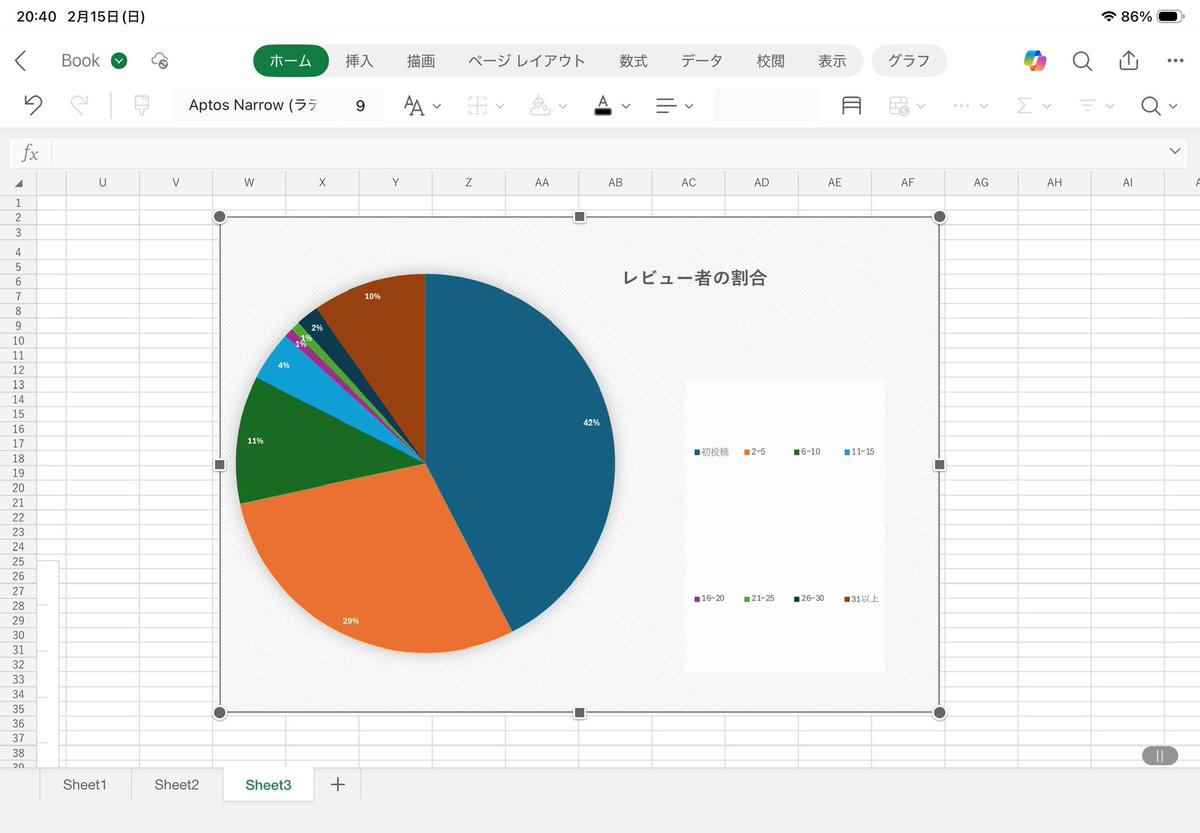Tap the fill color paint bucket
This screenshot has height=833, width=1200.
(540, 105)
